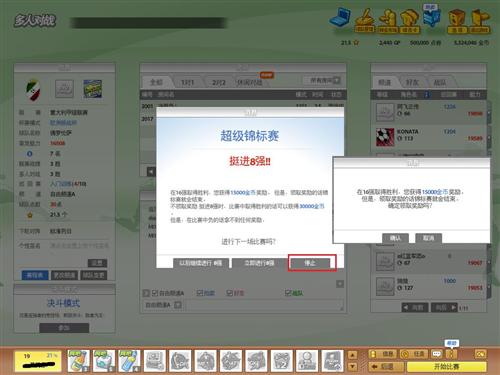Click the eighth grey skill slot

point(332,361)
